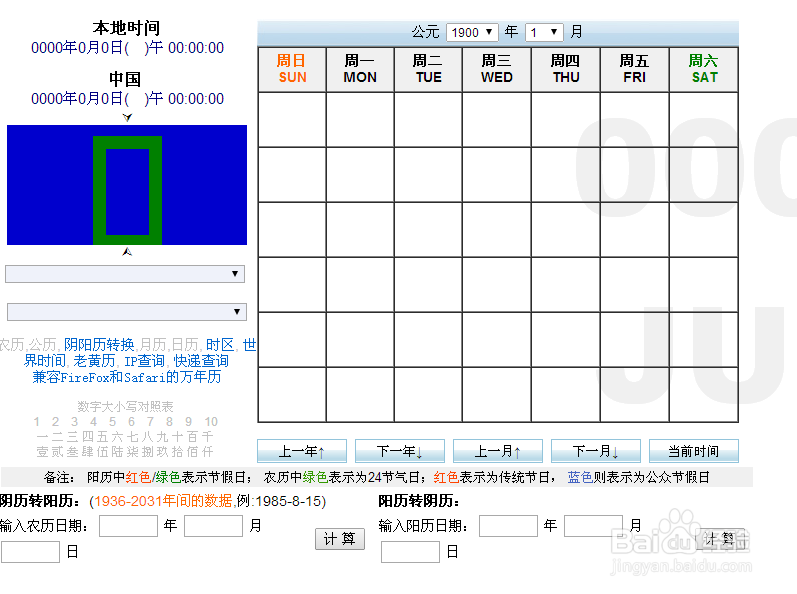Focus the solar month input field

(x=594, y=526)
